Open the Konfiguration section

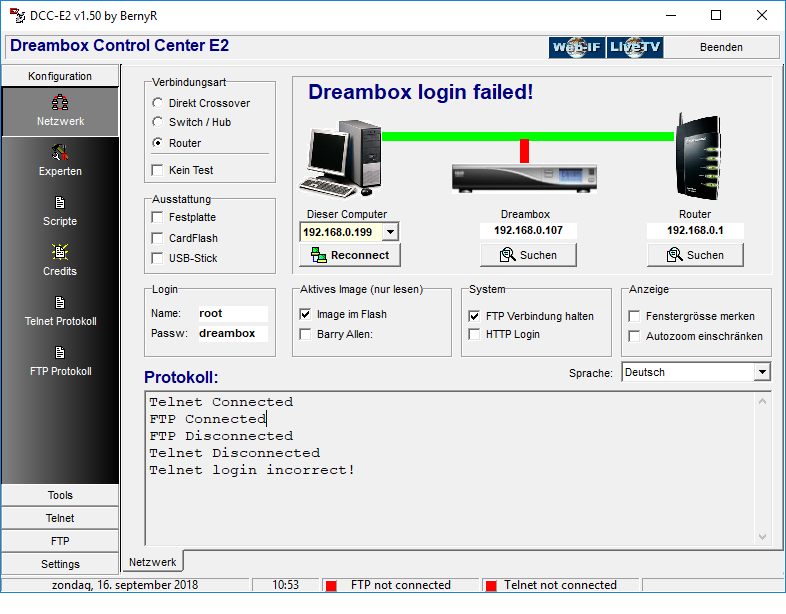[x=60, y=76]
